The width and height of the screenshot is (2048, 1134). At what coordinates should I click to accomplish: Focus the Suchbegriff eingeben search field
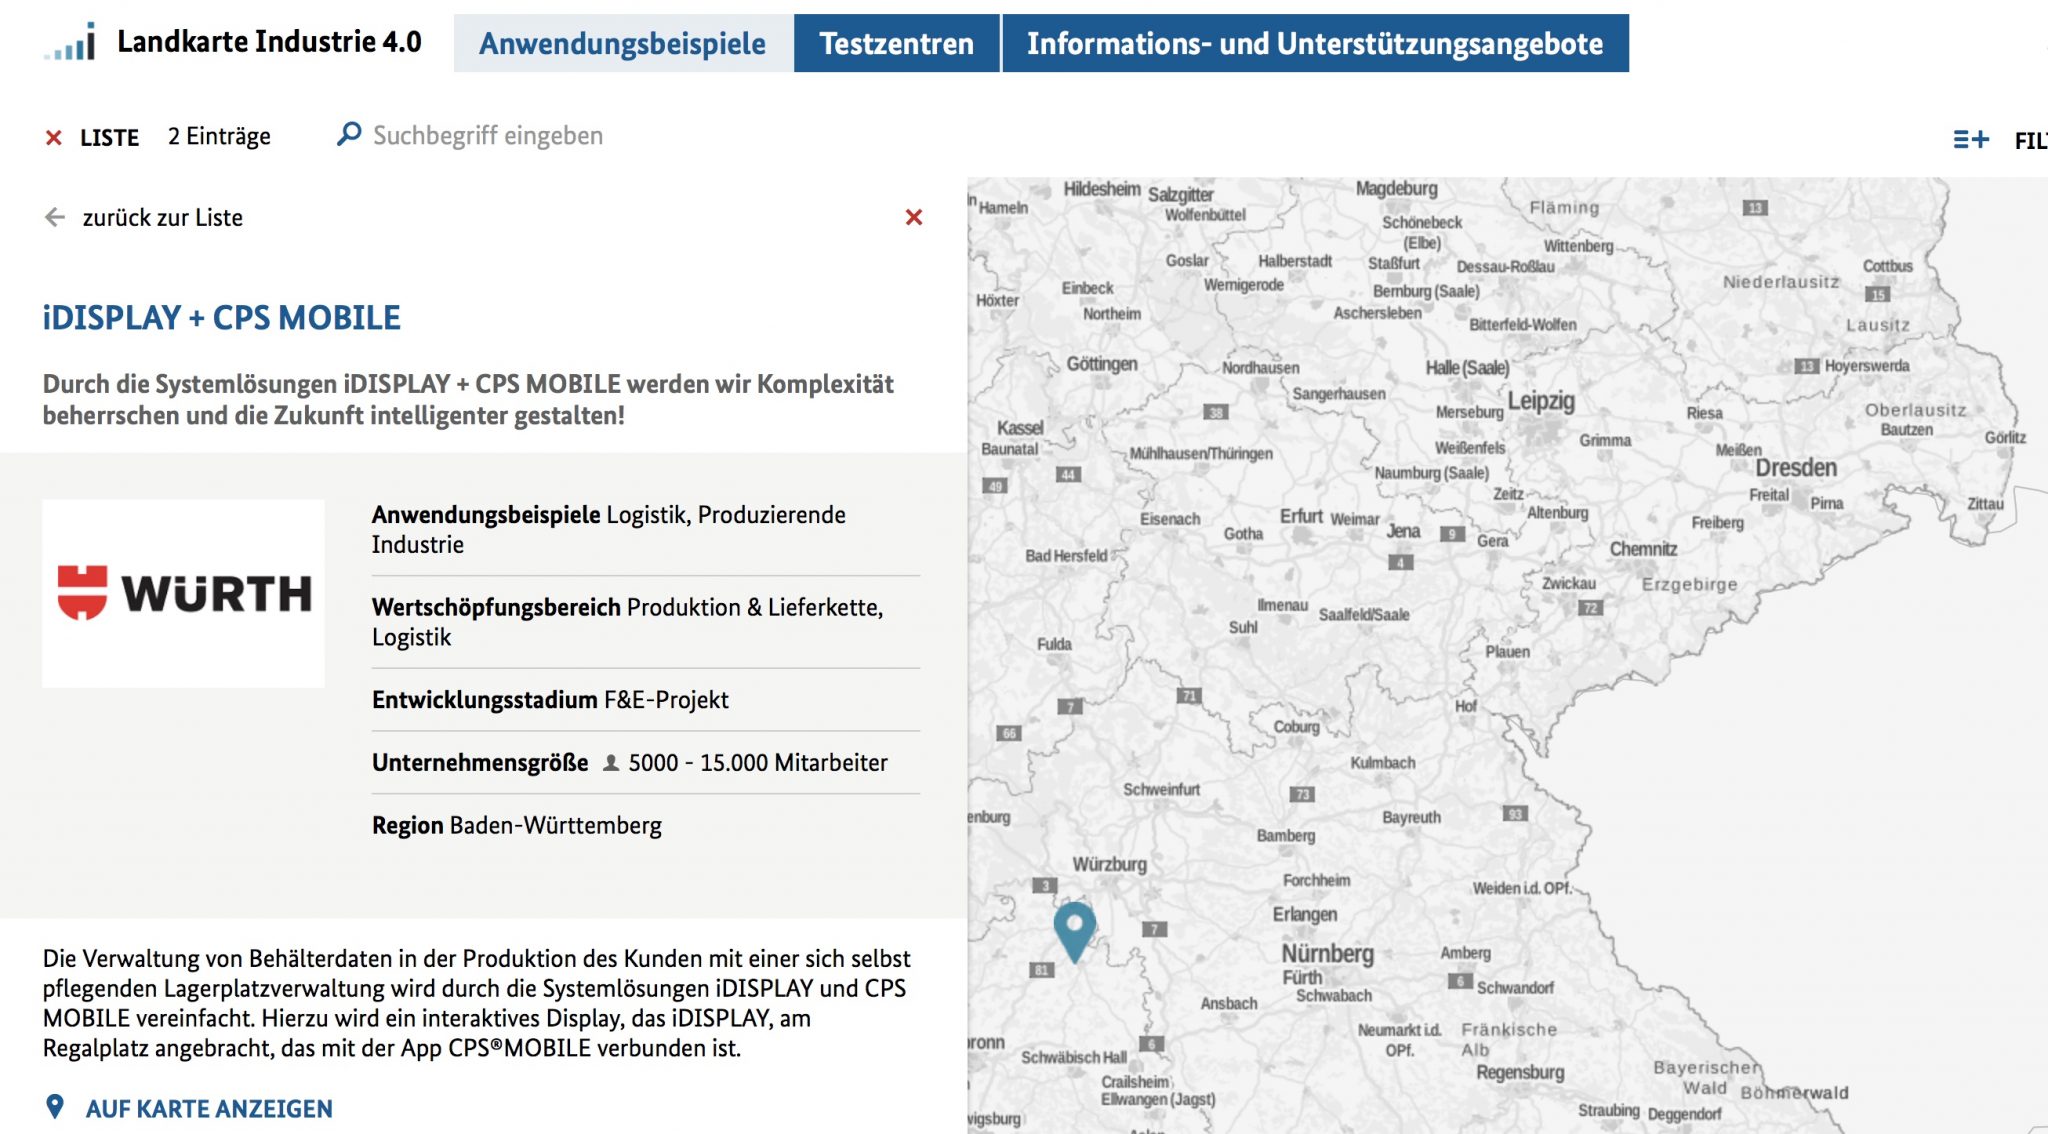pyautogui.click(x=488, y=135)
